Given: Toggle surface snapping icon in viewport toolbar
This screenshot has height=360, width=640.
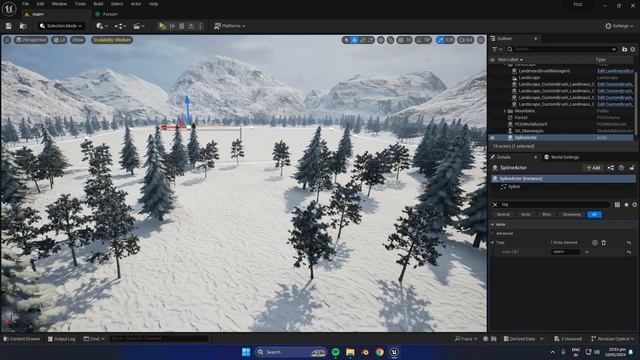Looking at the screenshot, I should (x=391, y=40).
